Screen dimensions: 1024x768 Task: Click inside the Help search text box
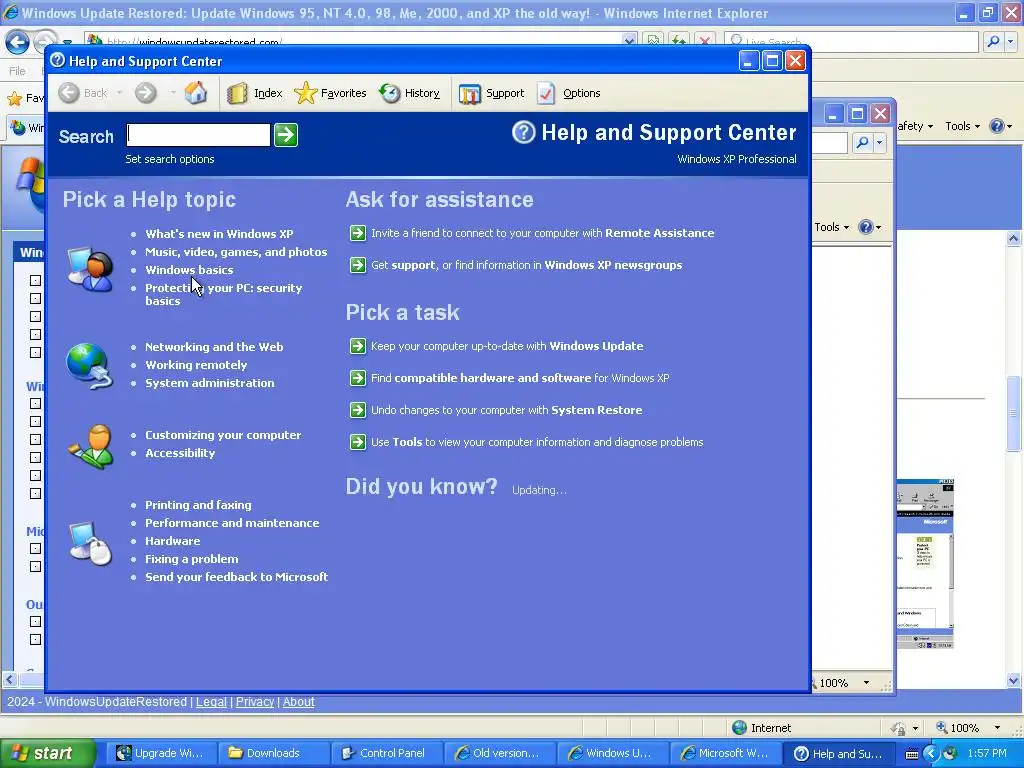[x=199, y=135]
